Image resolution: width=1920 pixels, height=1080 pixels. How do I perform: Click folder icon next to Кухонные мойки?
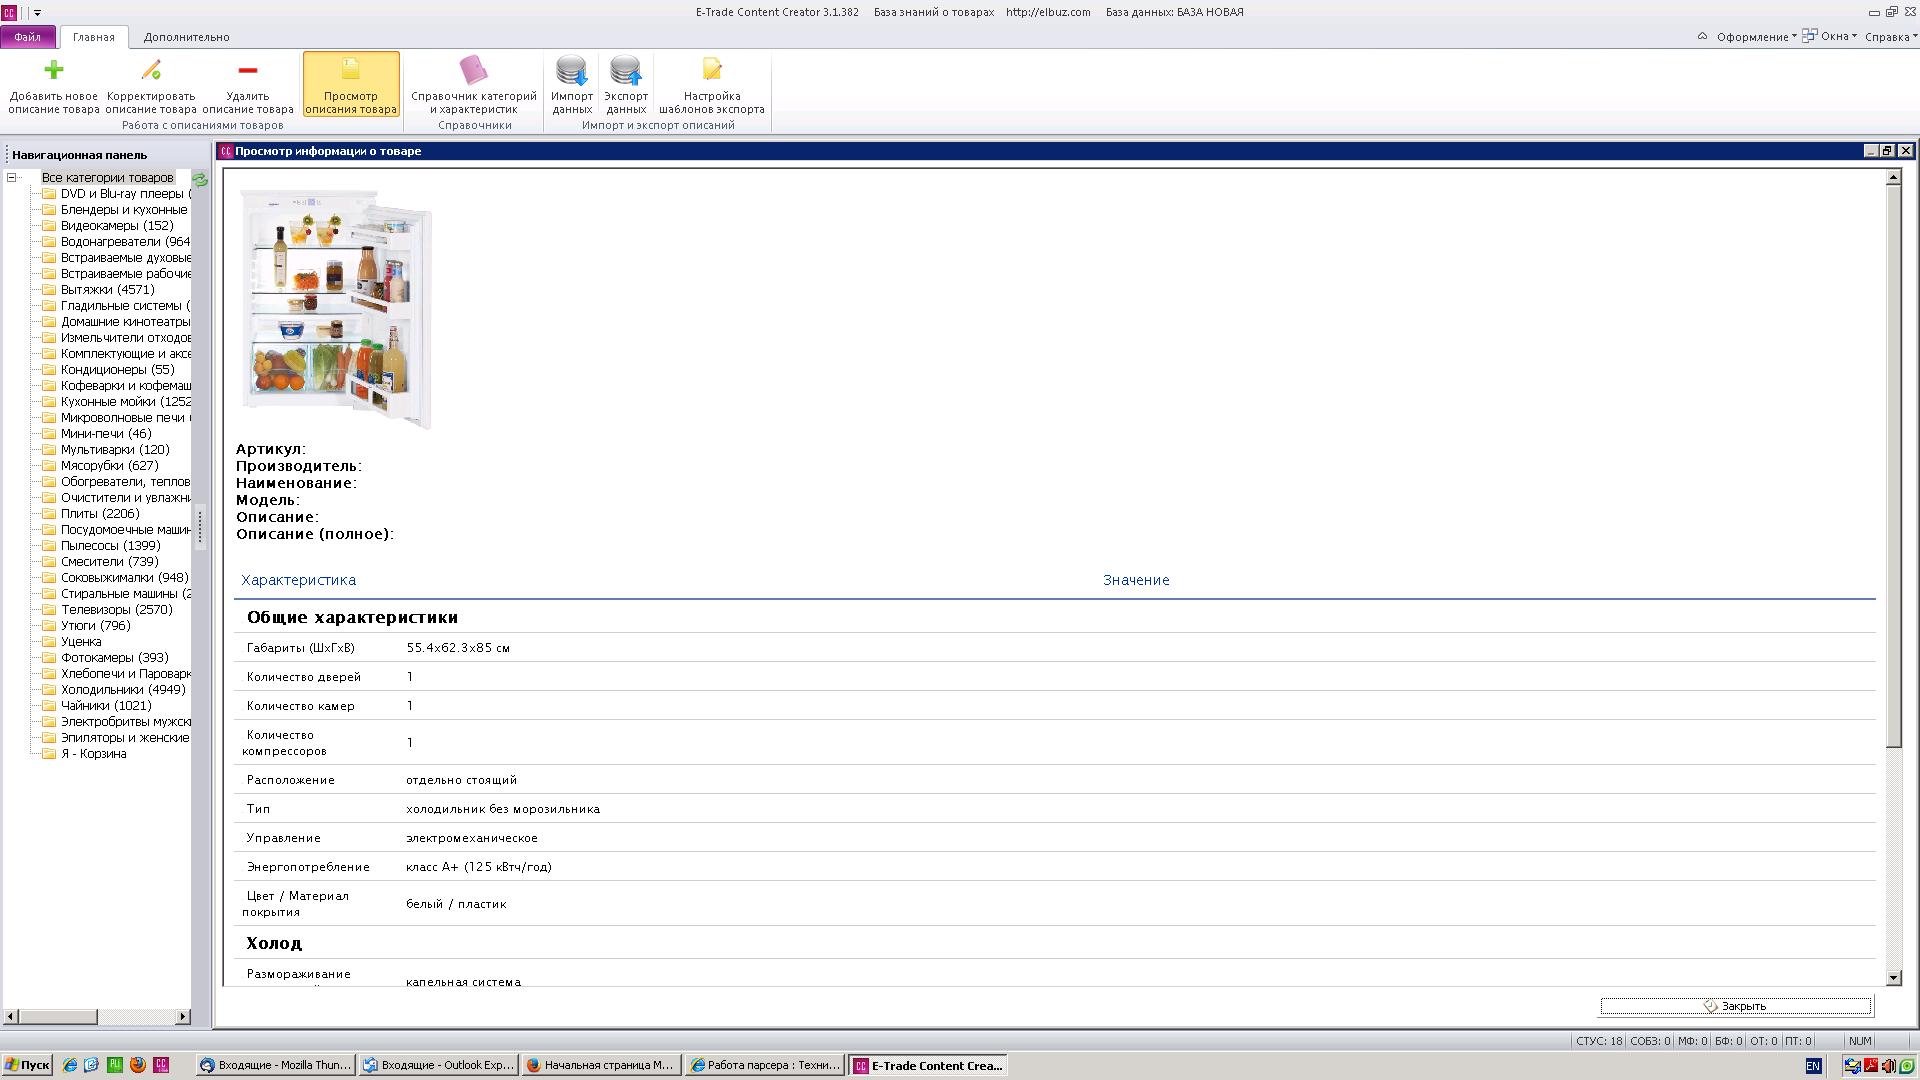(48, 402)
